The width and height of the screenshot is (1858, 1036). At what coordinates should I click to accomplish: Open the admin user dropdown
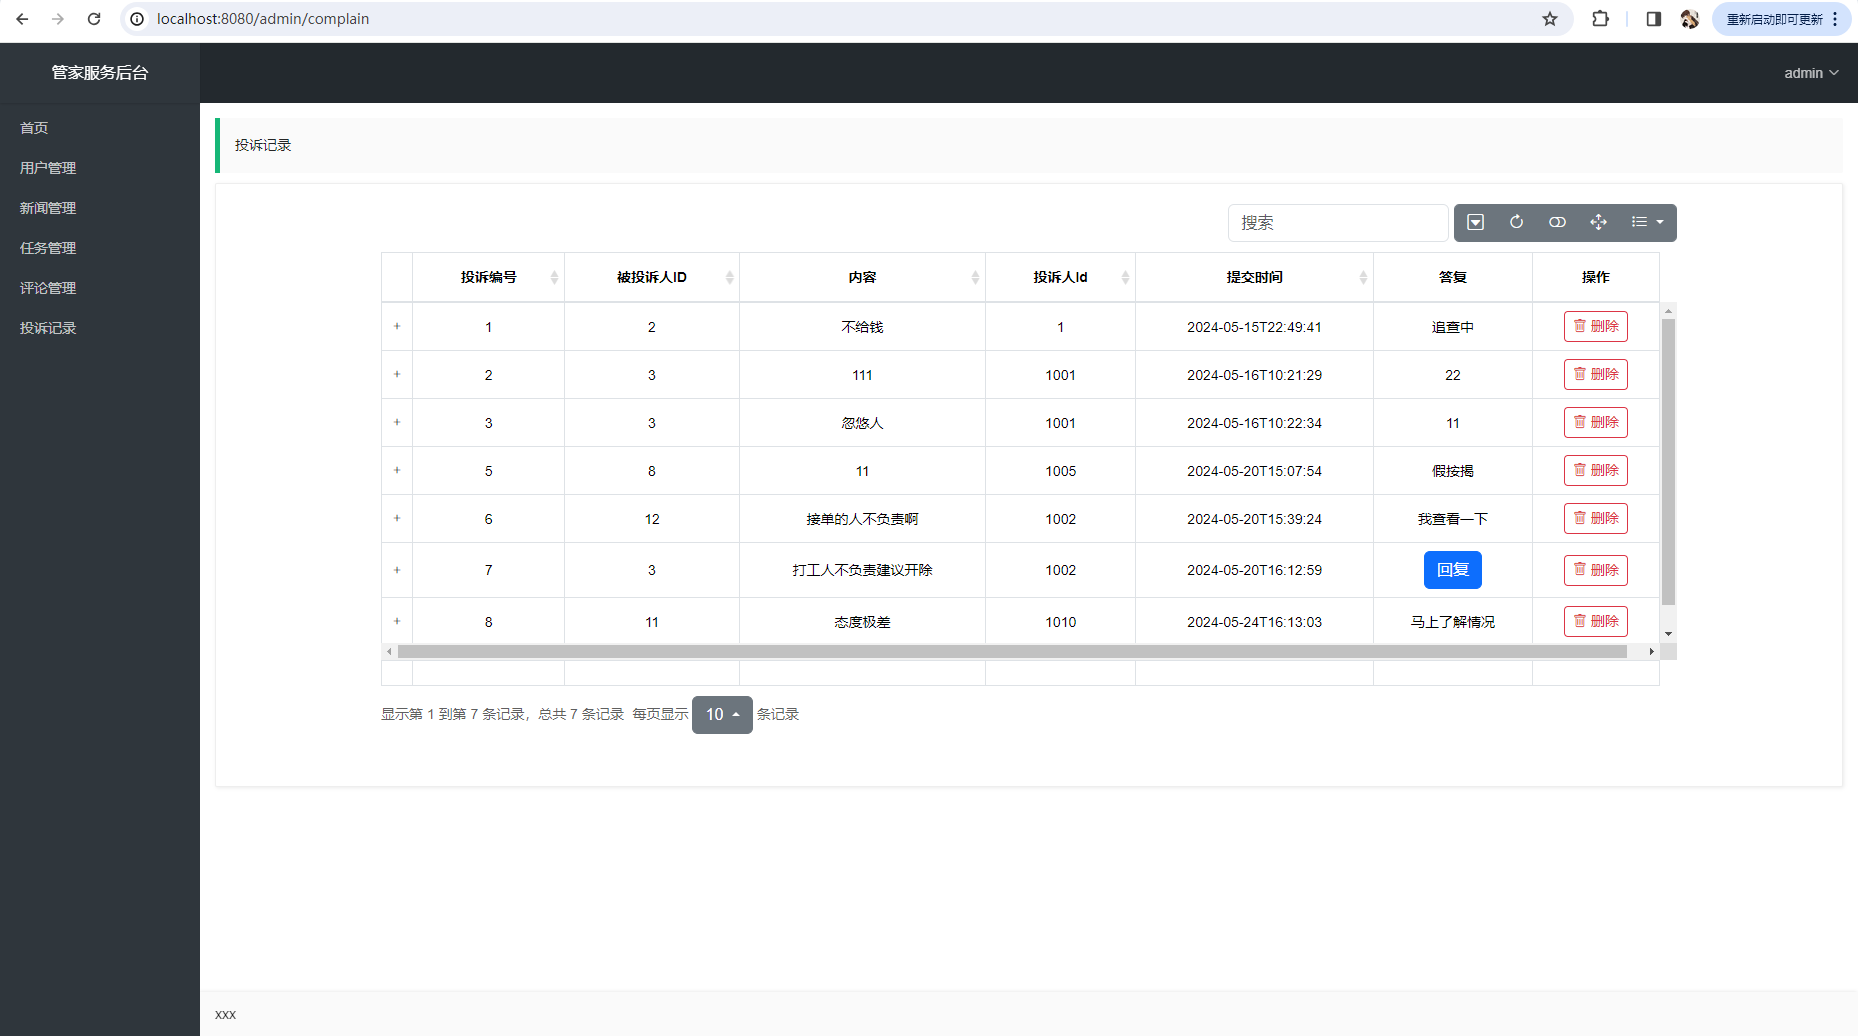click(1811, 73)
